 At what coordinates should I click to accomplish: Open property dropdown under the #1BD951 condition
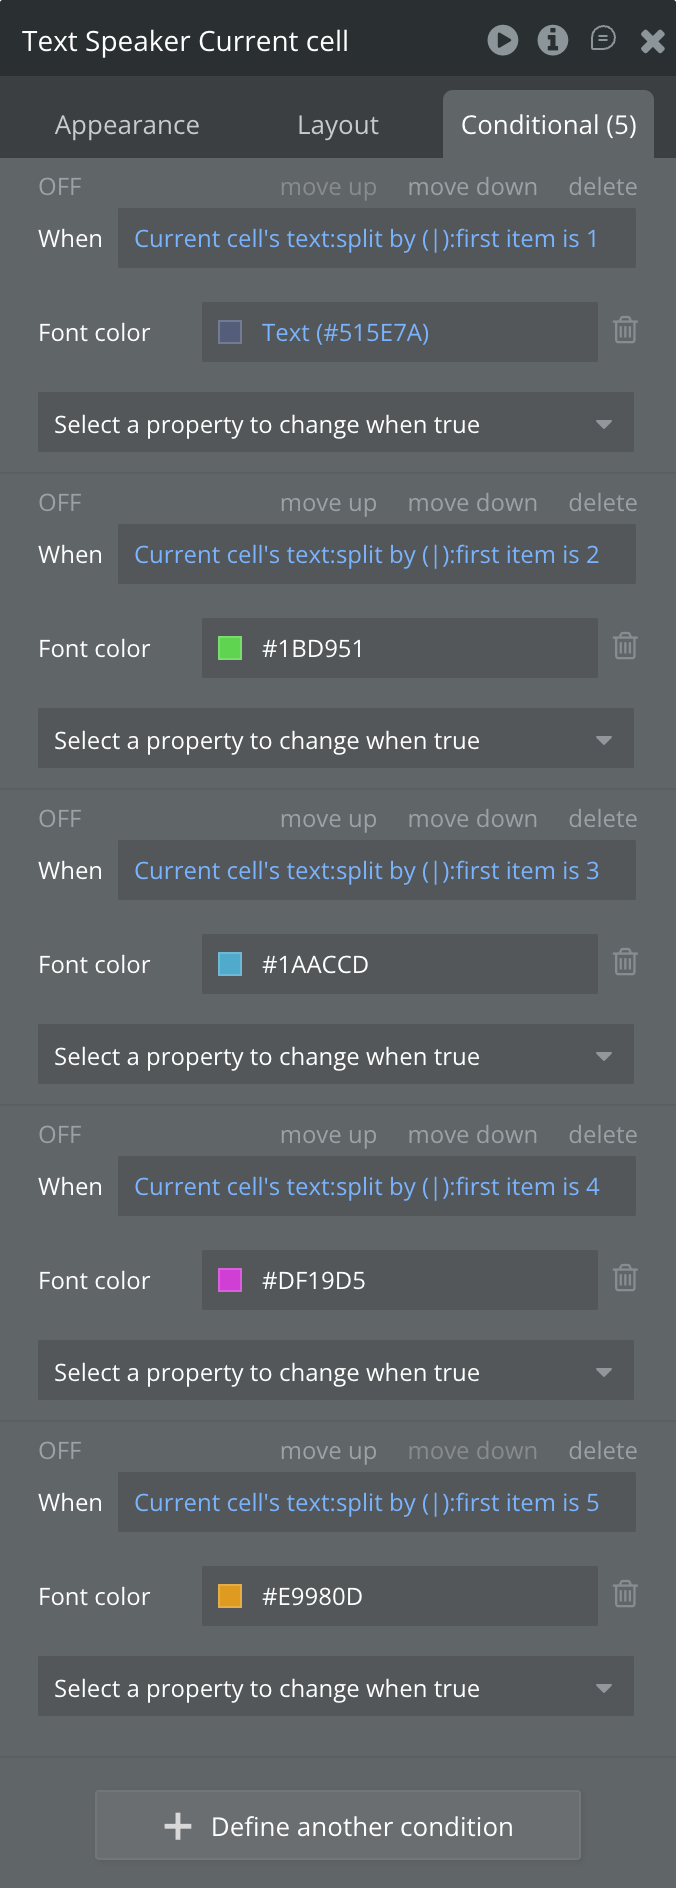coord(336,740)
